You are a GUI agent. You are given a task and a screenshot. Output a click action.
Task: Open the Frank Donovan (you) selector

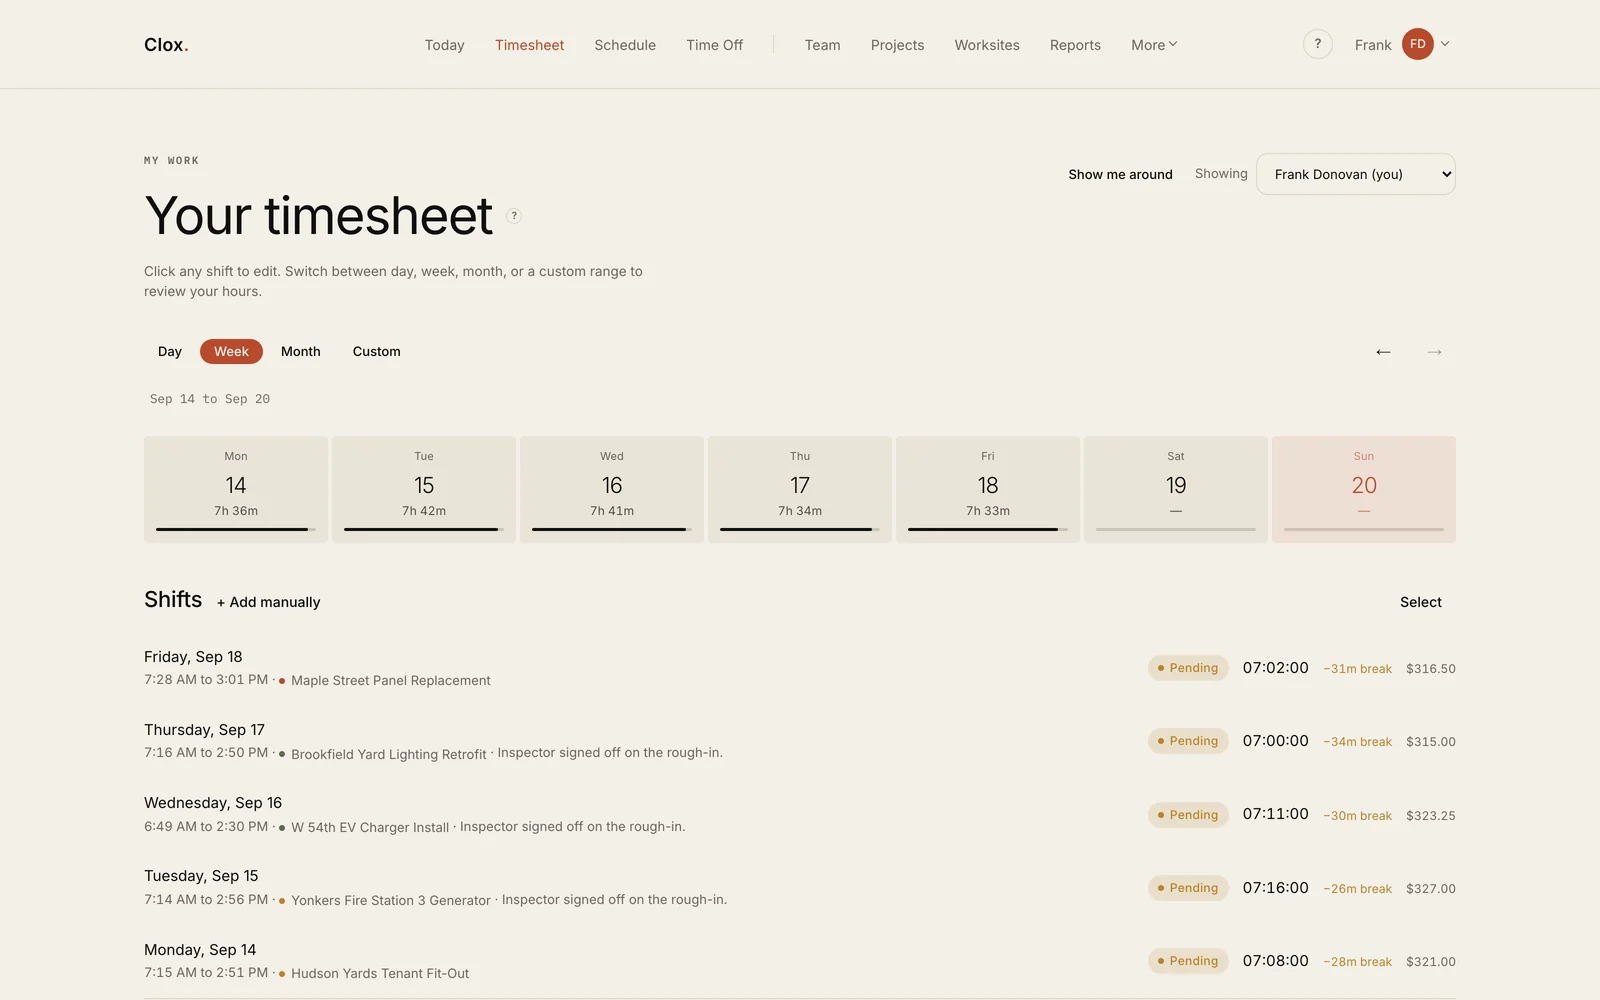point(1355,174)
